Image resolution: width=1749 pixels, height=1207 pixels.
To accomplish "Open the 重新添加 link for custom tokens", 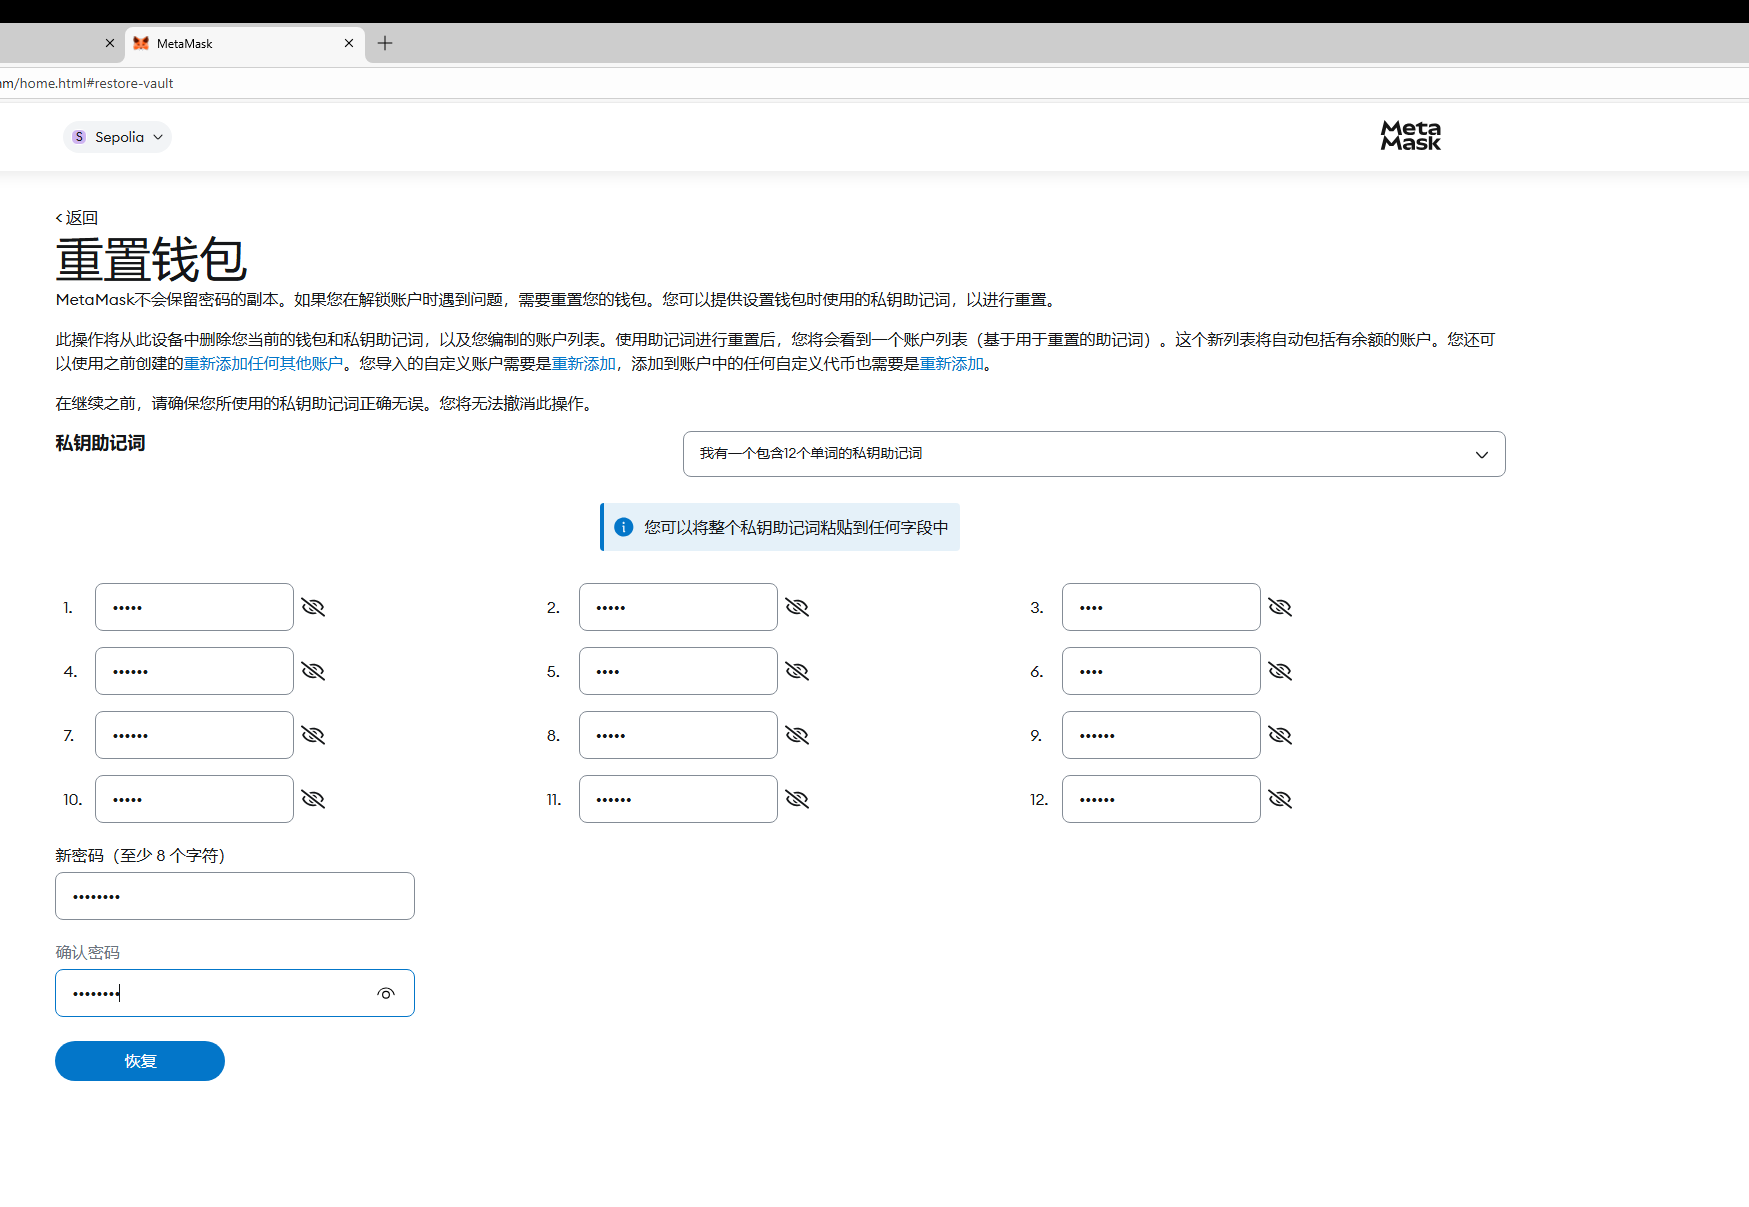I will tap(952, 364).
